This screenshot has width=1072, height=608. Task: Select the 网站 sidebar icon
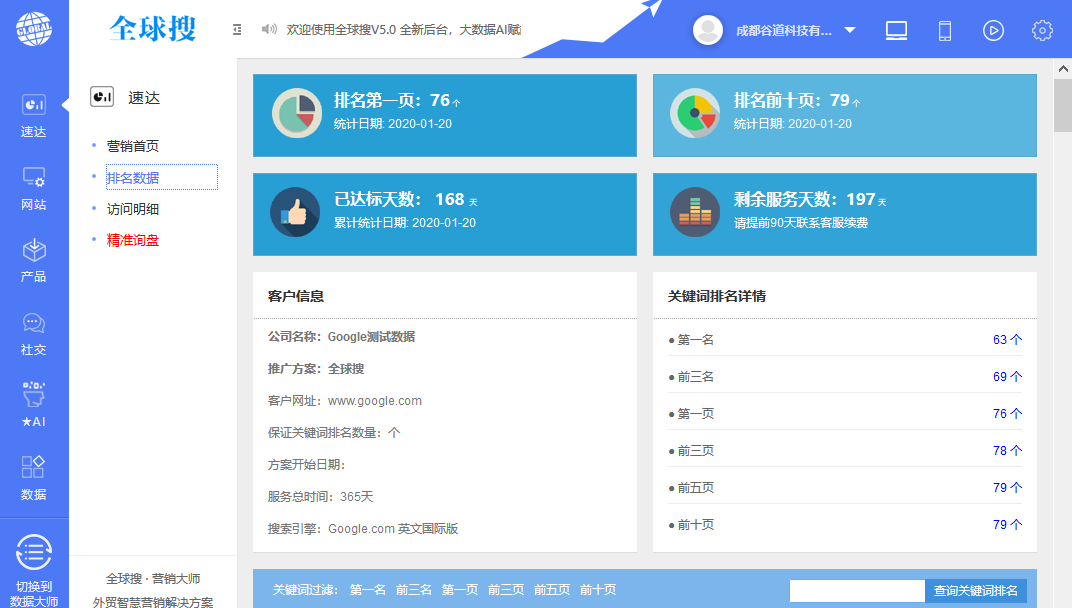34,184
